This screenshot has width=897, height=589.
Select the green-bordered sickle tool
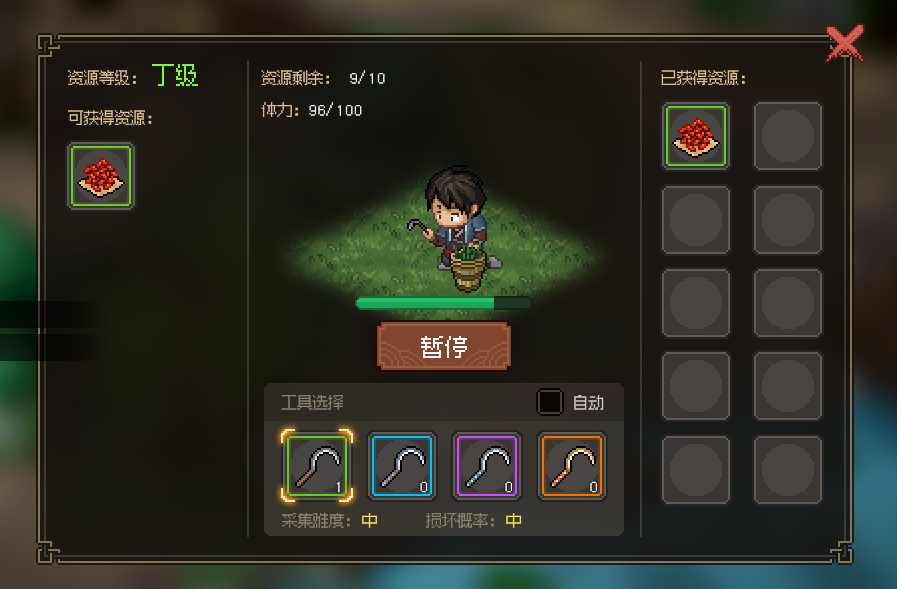[x=317, y=465]
